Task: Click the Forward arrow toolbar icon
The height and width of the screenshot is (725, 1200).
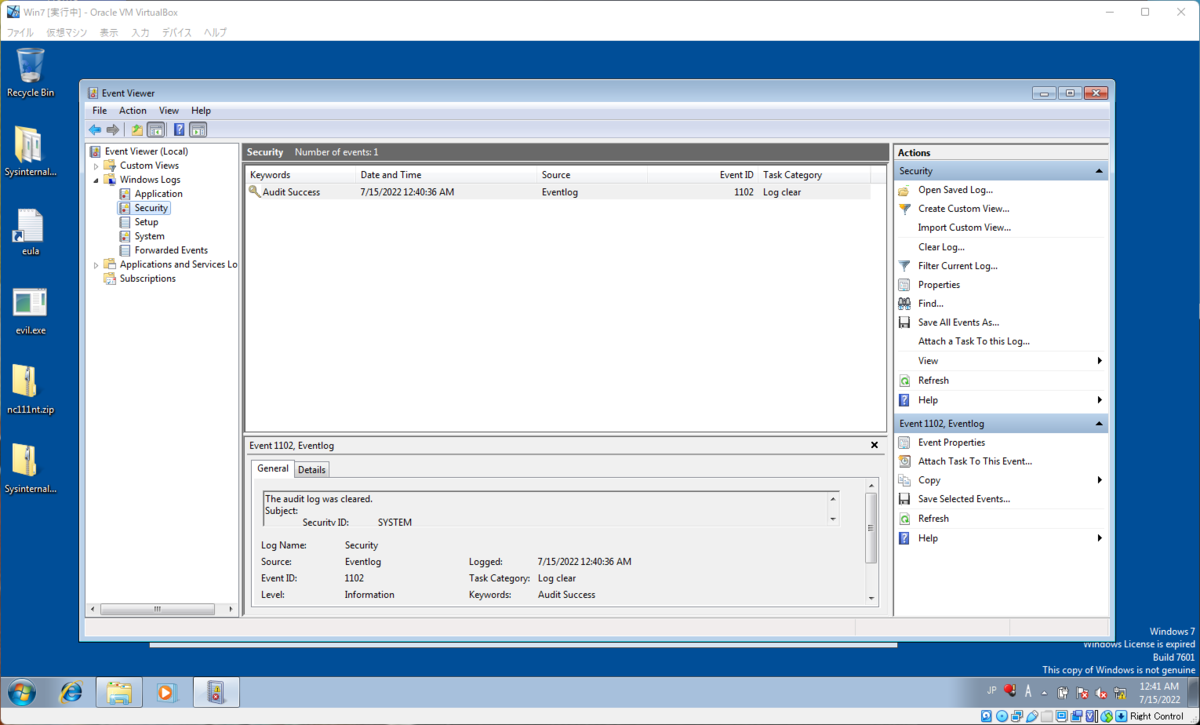Action: [113, 130]
